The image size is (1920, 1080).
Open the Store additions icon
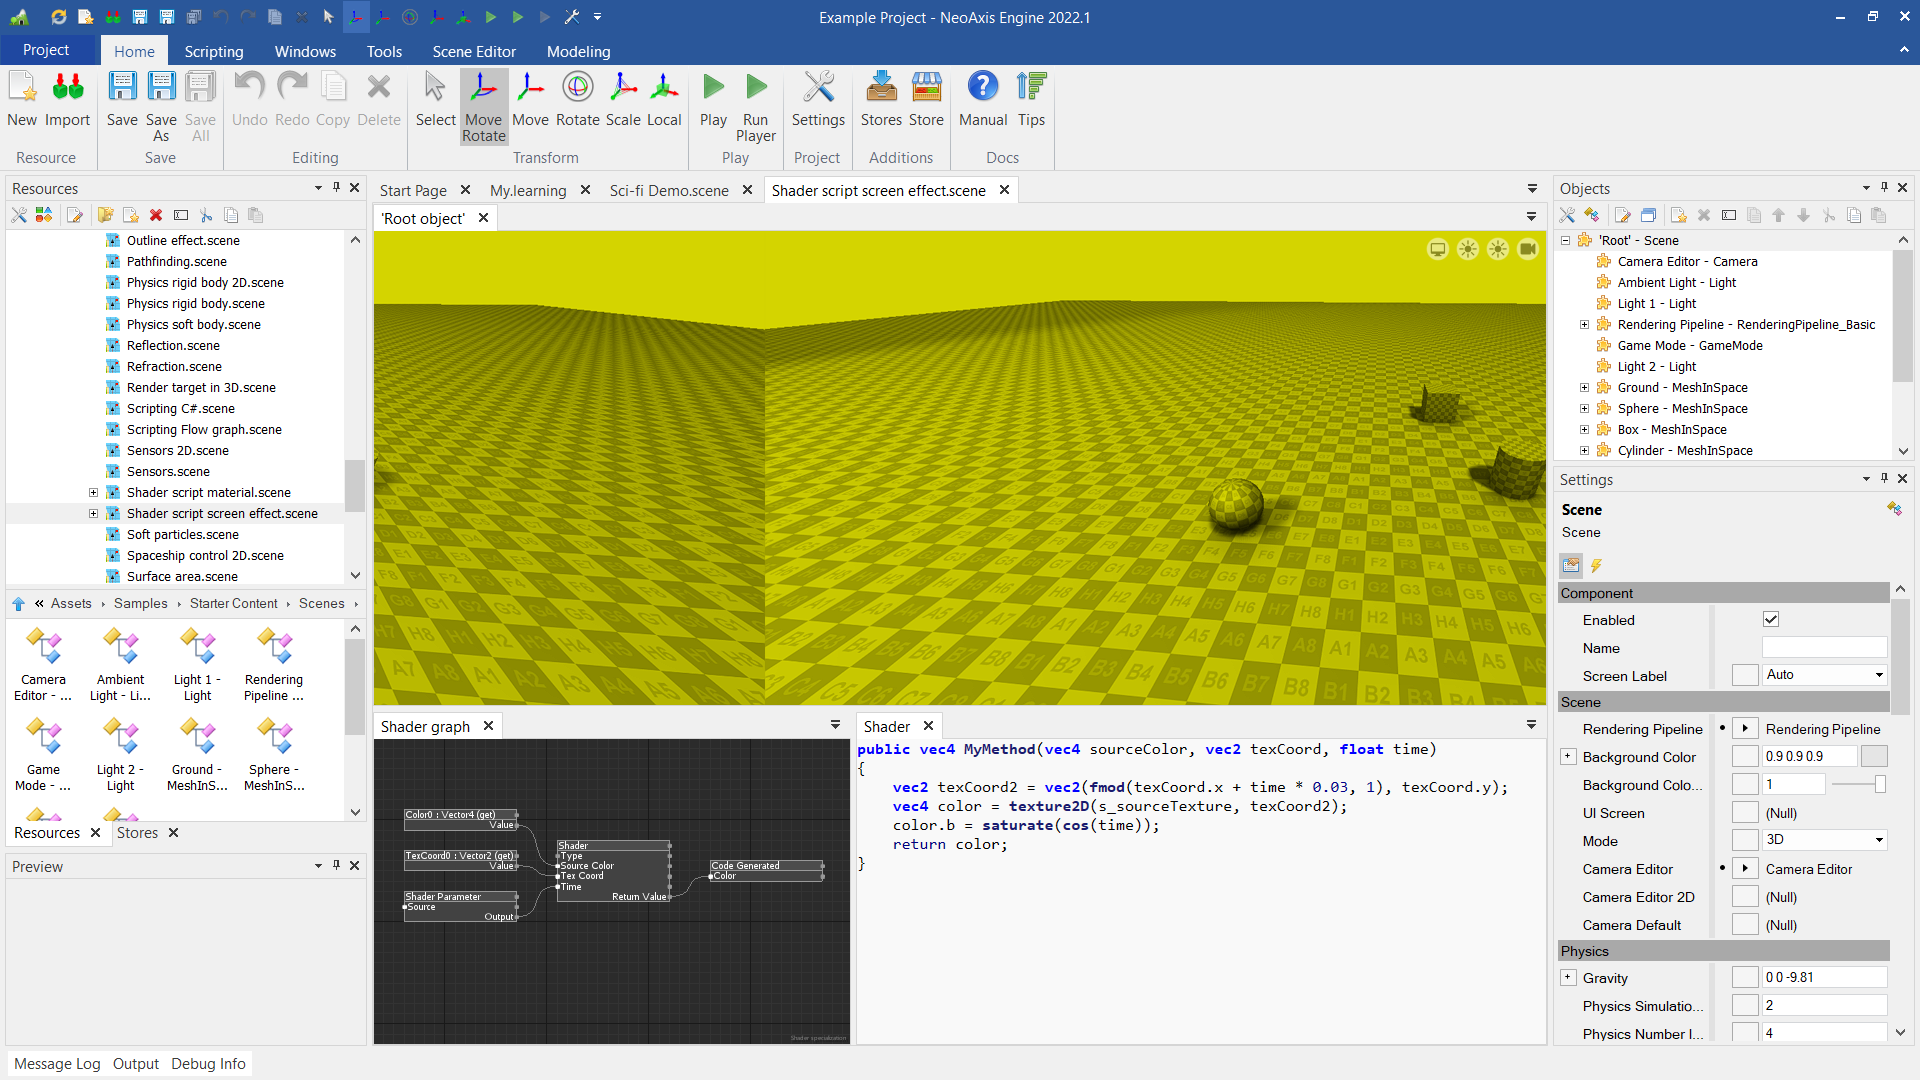926,100
